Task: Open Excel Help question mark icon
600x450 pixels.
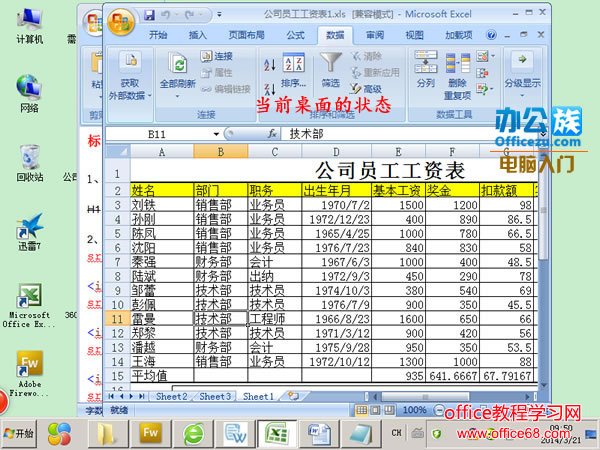Action: coord(491,35)
